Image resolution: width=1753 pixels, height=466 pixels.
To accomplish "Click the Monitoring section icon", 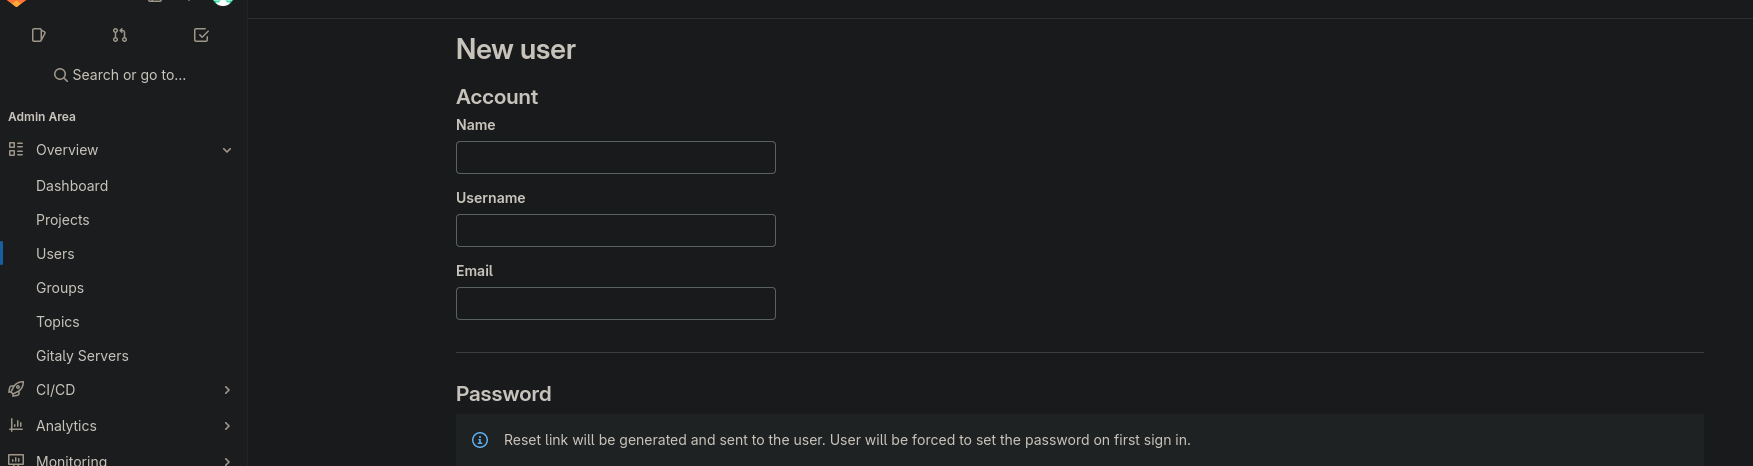I will coord(16,460).
